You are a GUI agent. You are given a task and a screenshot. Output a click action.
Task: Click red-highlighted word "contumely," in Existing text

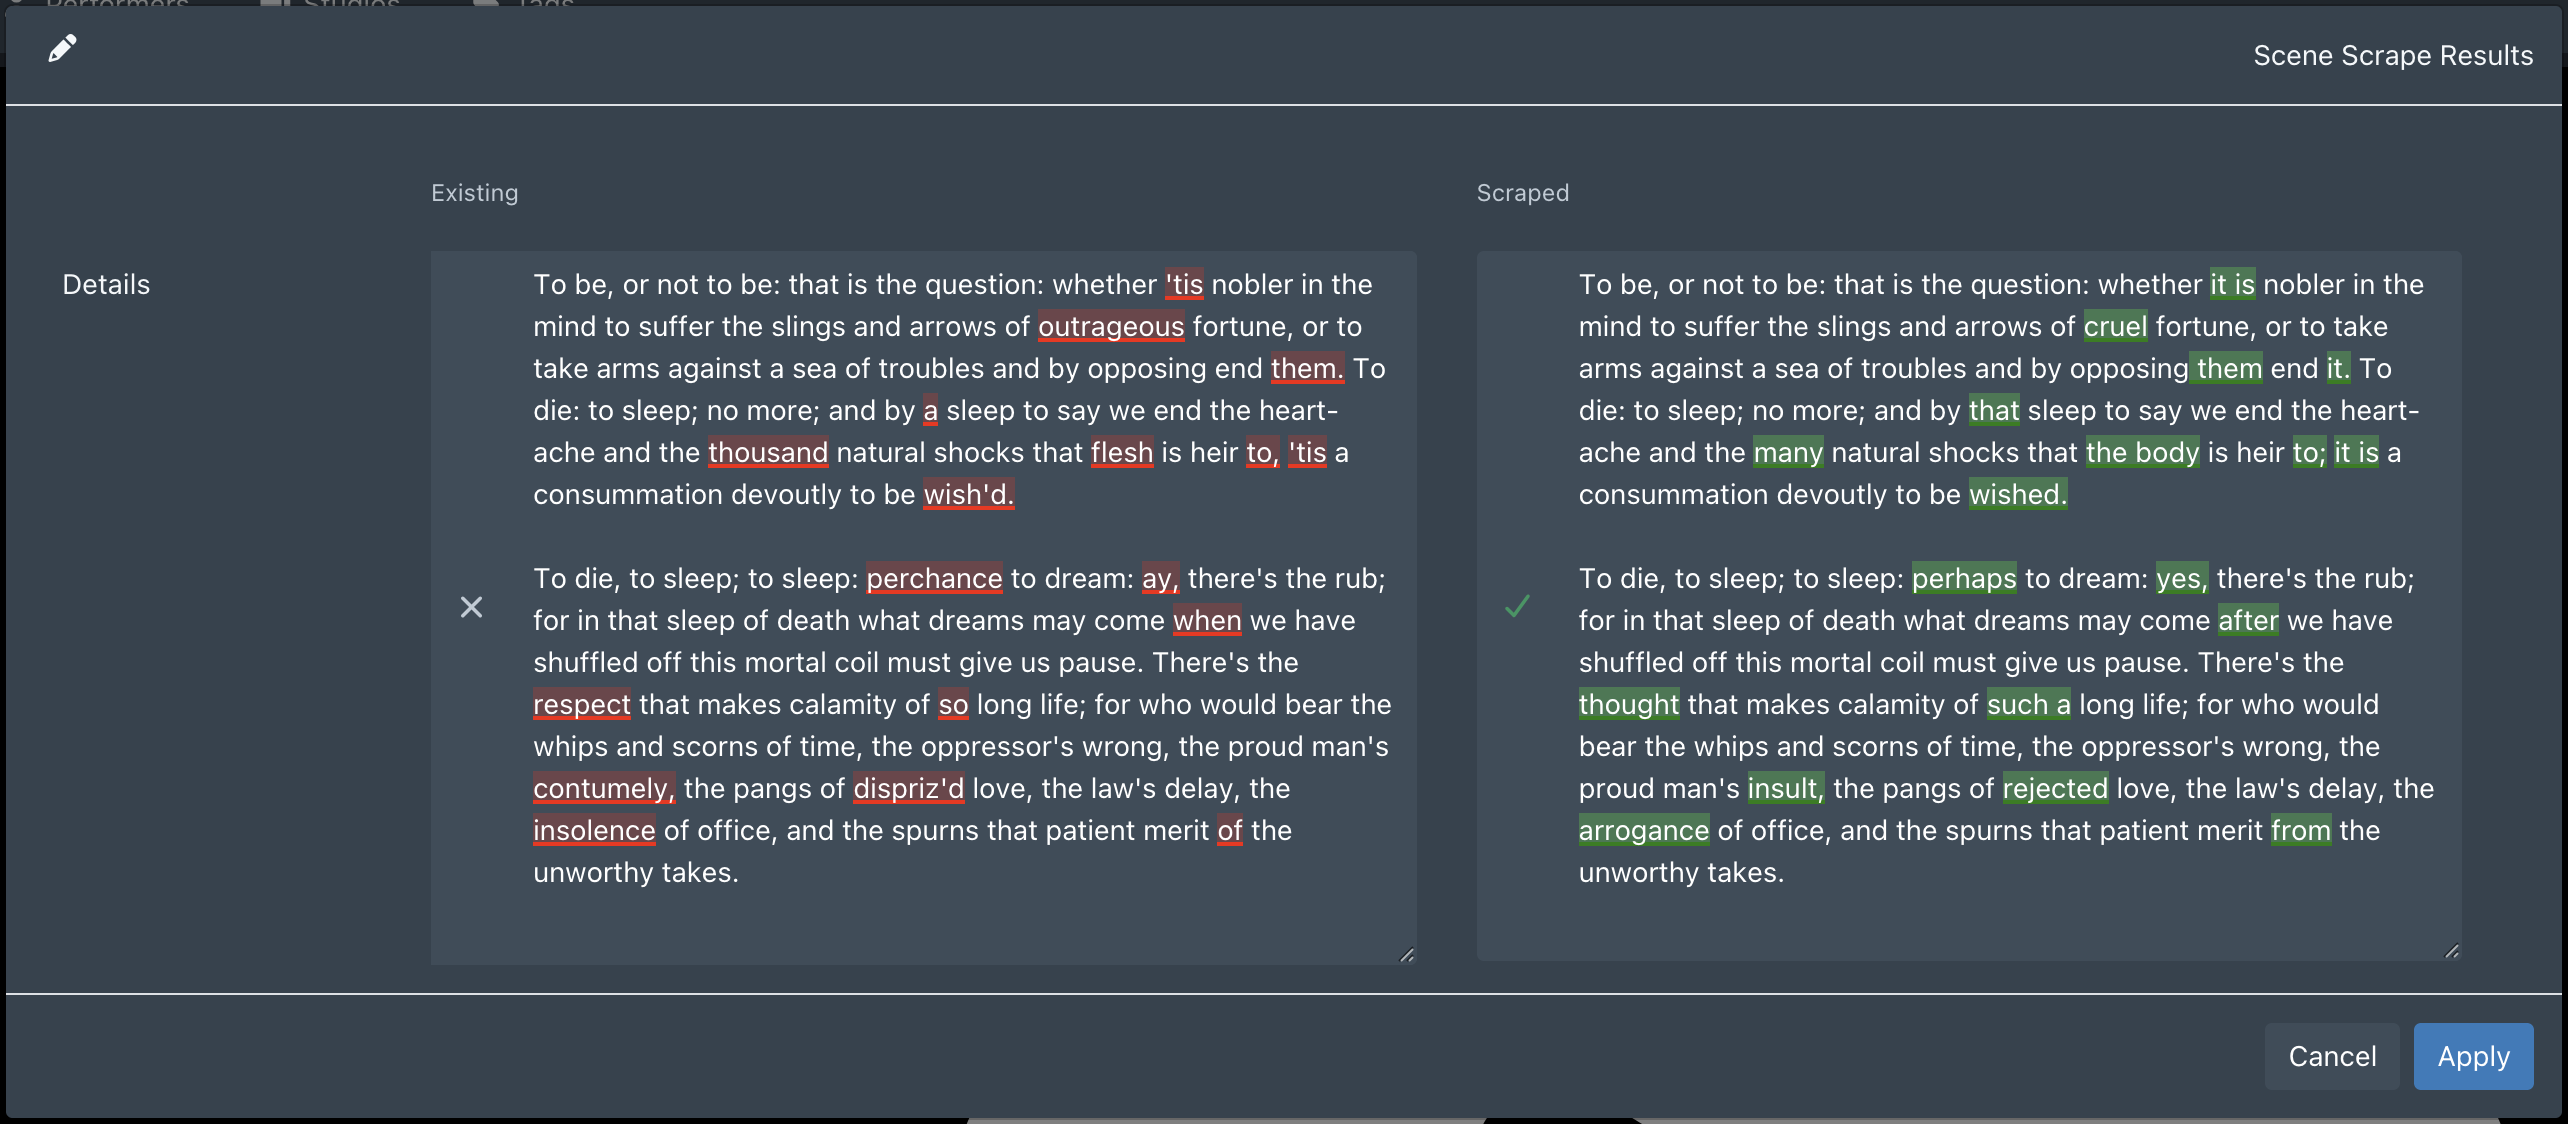click(x=604, y=789)
